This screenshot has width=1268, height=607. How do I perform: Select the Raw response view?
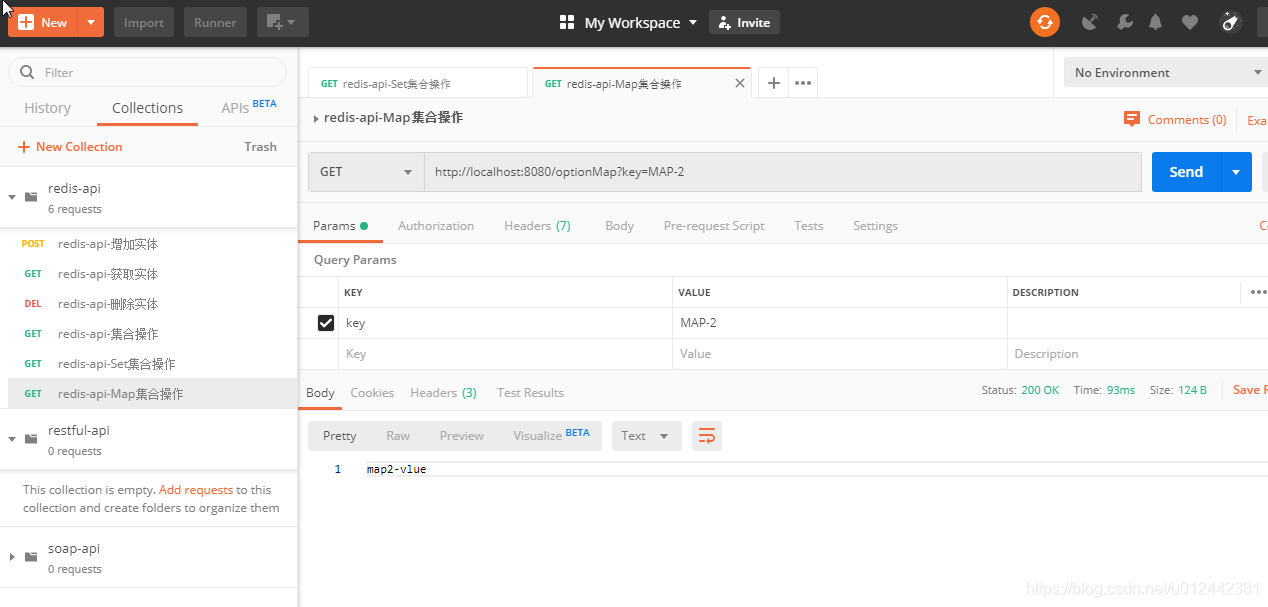pyautogui.click(x=398, y=435)
